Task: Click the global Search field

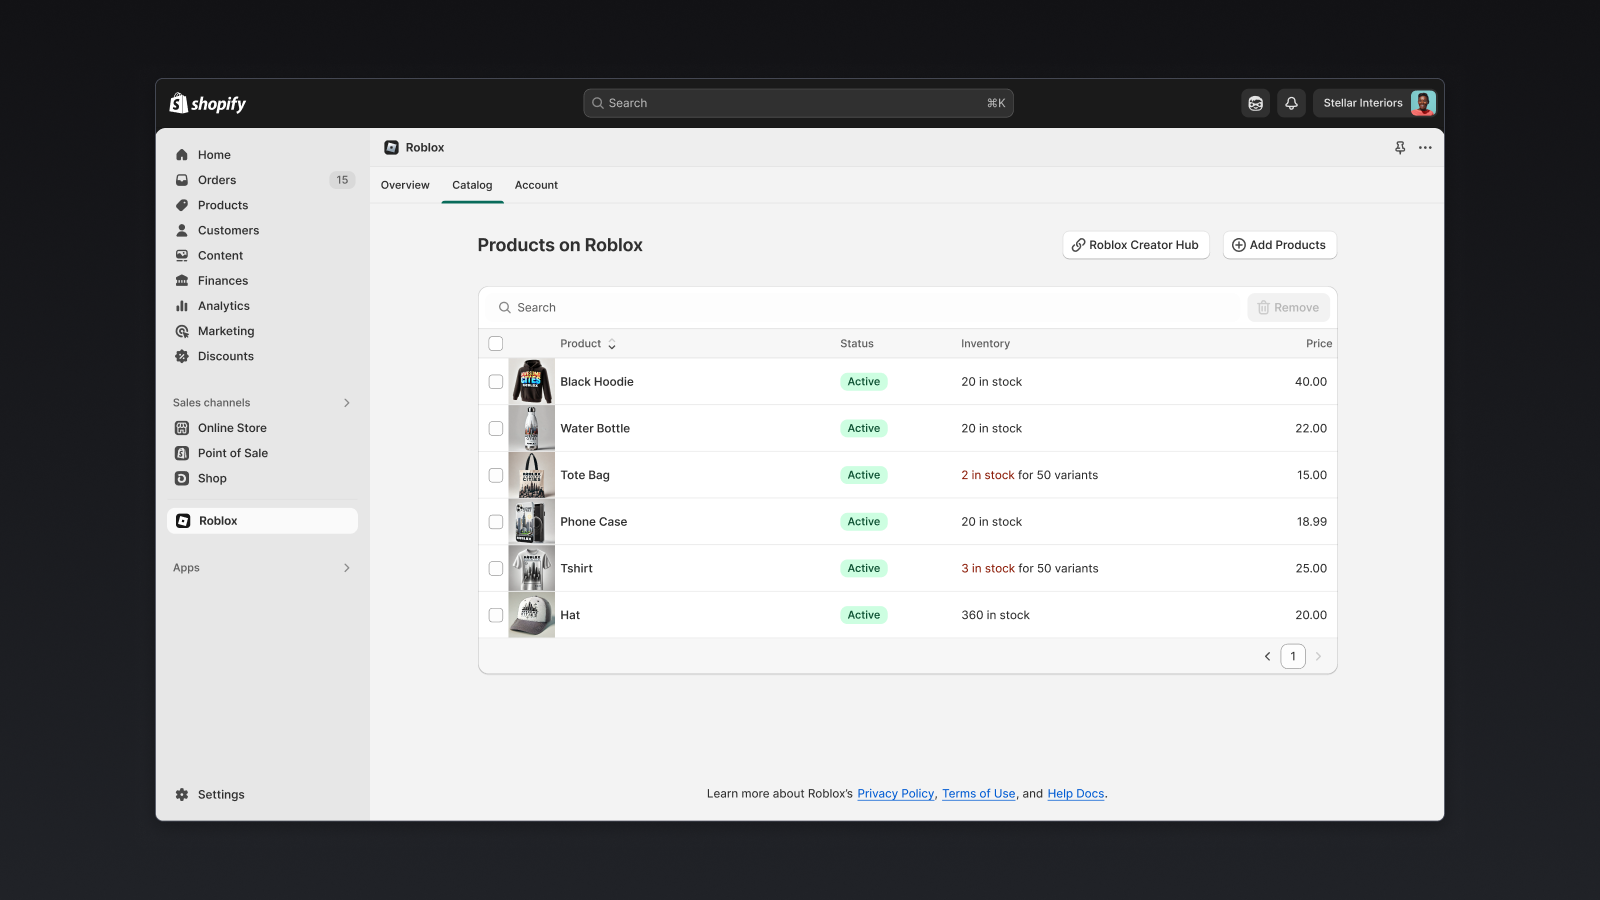Action: 798,103
